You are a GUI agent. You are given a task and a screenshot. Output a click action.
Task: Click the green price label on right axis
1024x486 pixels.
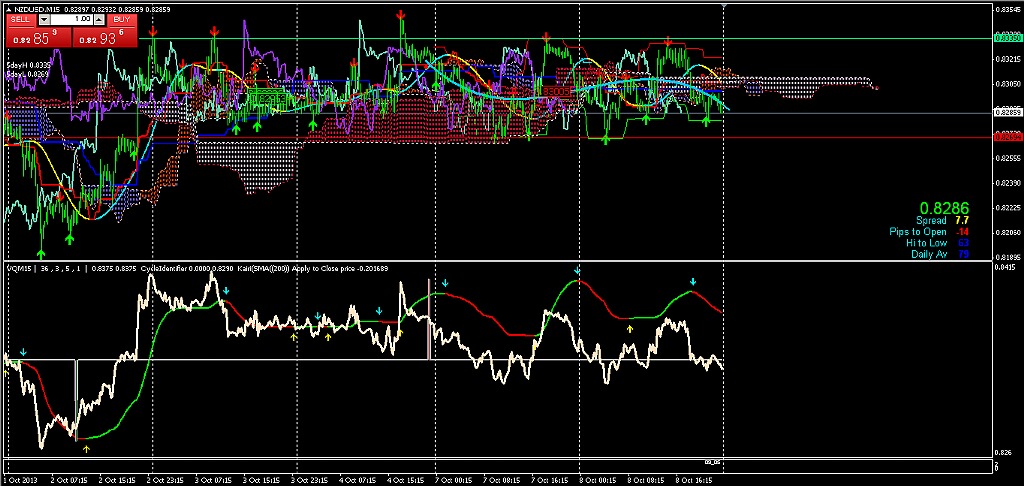(x=1007, y=37)
